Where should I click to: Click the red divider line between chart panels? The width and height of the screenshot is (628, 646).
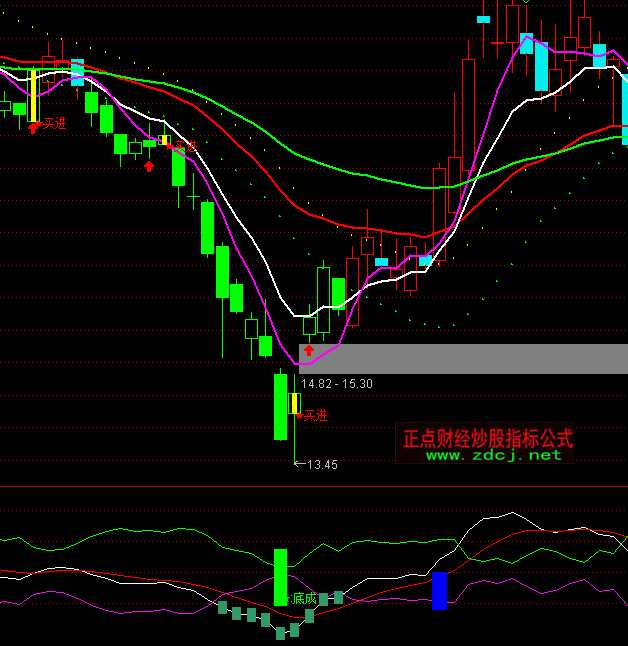314,487
